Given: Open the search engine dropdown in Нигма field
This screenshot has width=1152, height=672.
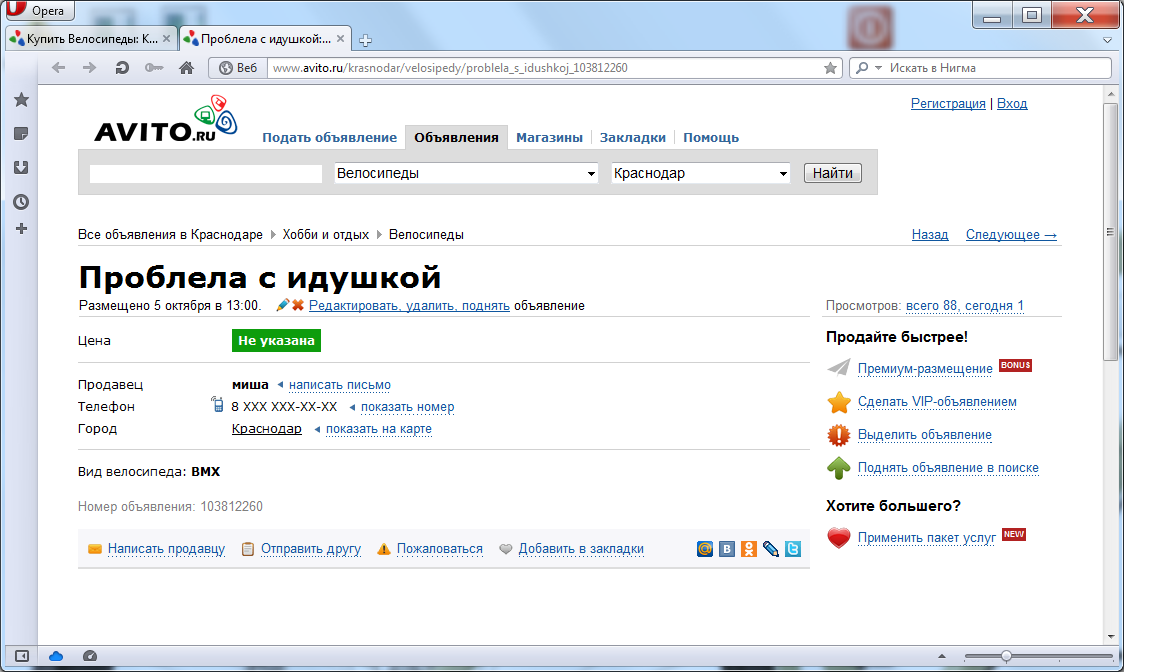Looking at the screenshot, I should 870,68.
